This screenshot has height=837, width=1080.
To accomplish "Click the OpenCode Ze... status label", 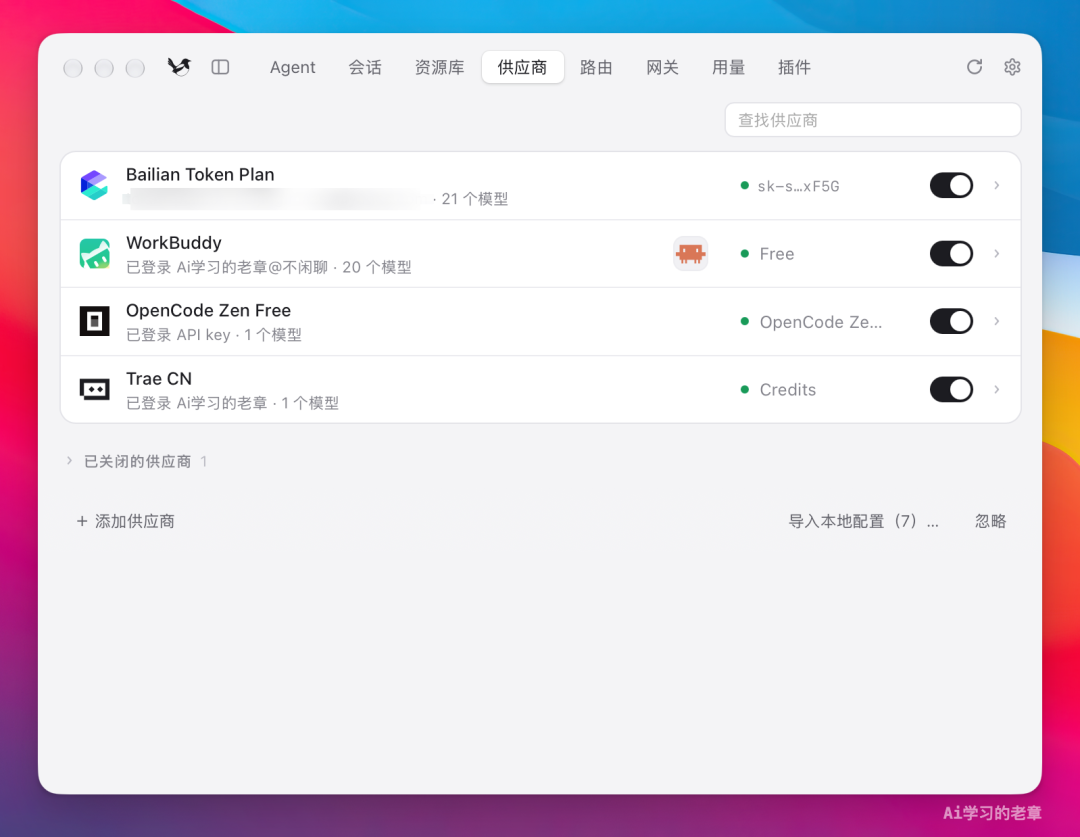I will coord(820,321).
